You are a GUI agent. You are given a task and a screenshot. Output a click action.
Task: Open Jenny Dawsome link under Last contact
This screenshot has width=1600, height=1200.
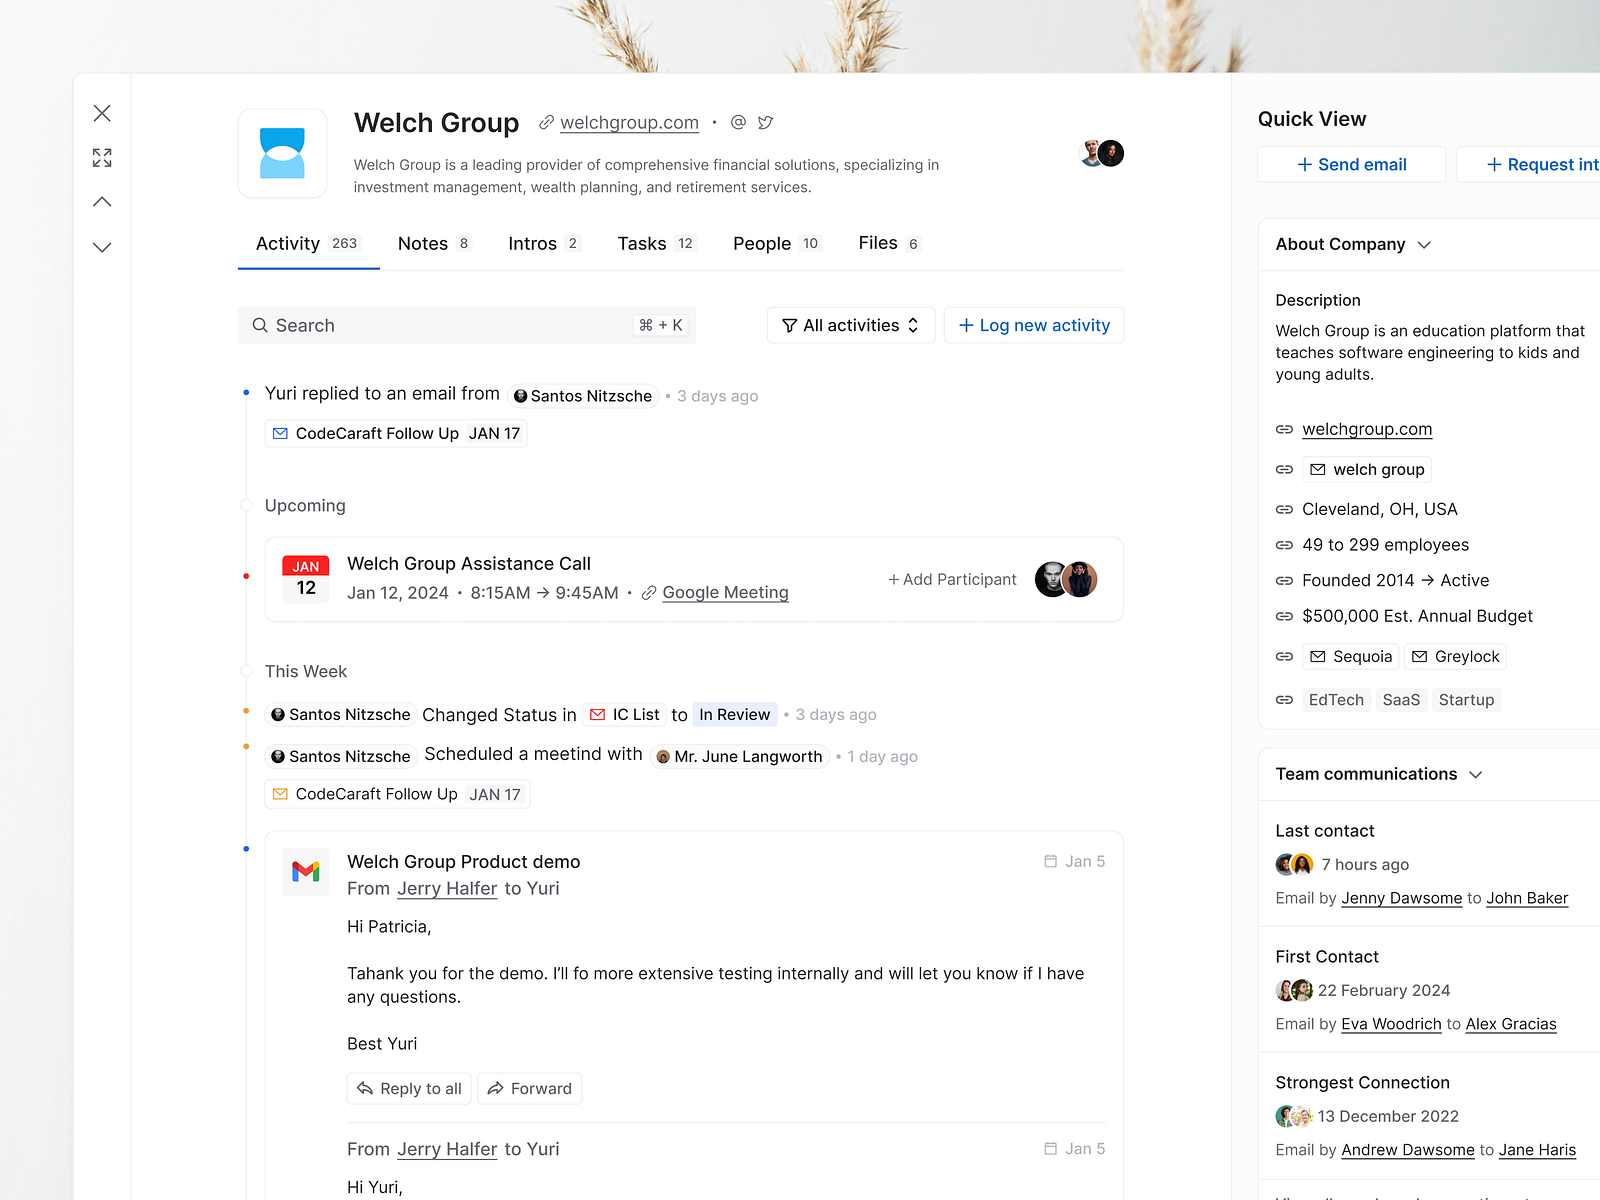click(1402, 898)
